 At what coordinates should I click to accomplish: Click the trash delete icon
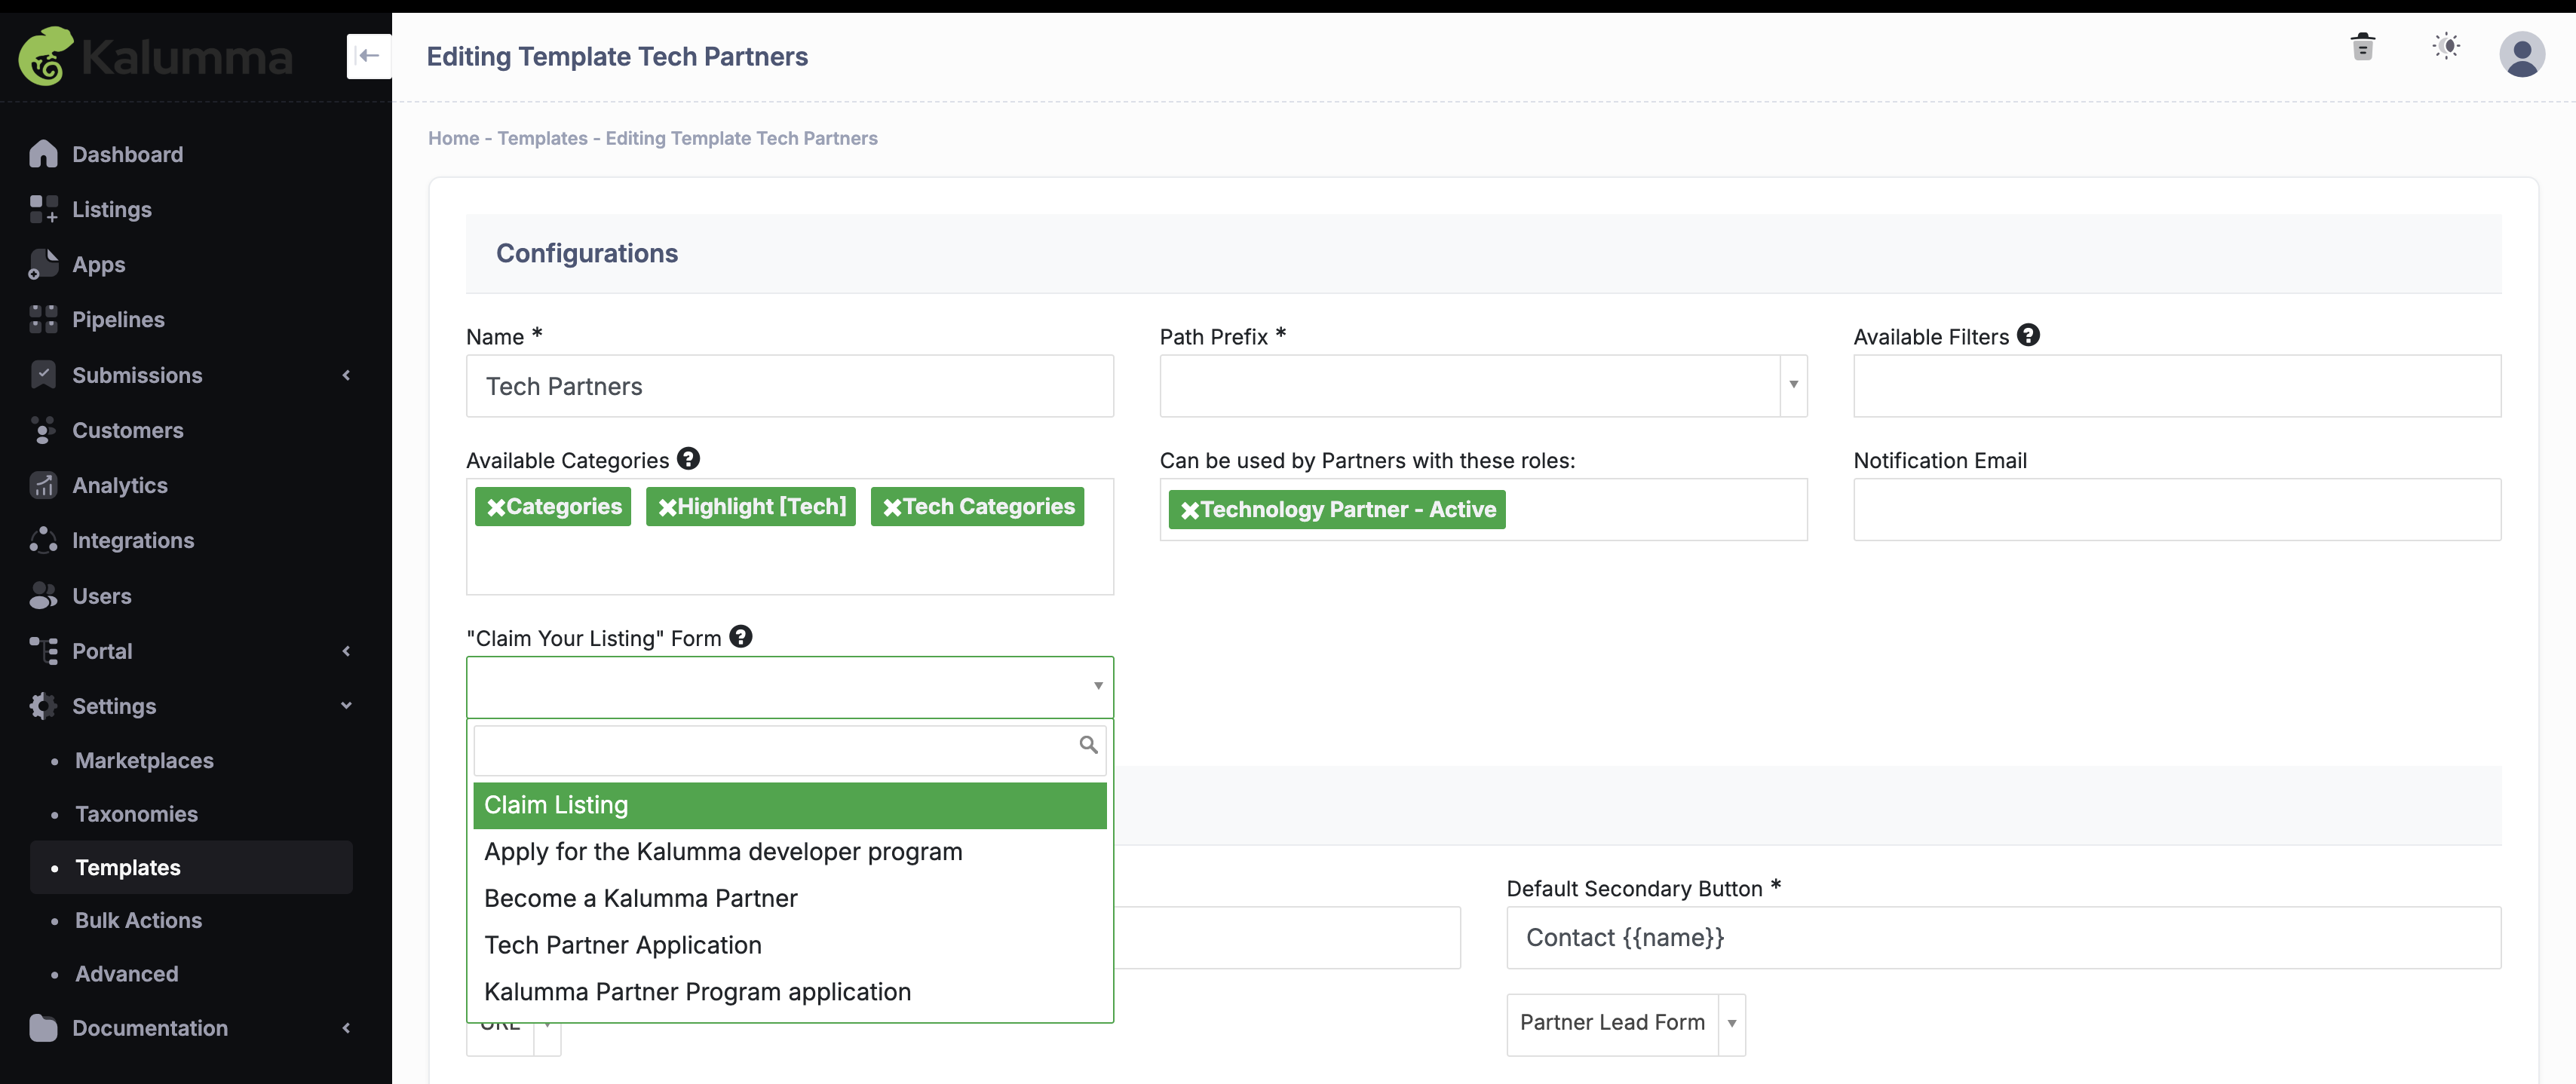2362,47
